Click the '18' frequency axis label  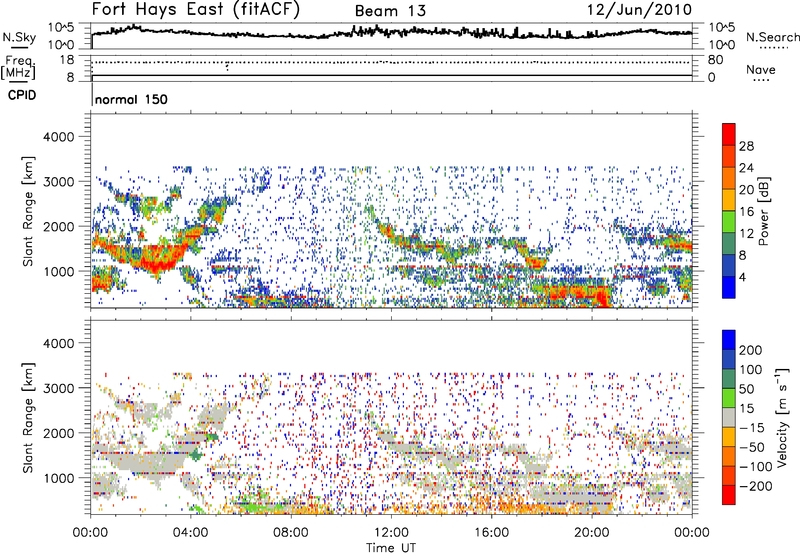click(x=67, y=60)
